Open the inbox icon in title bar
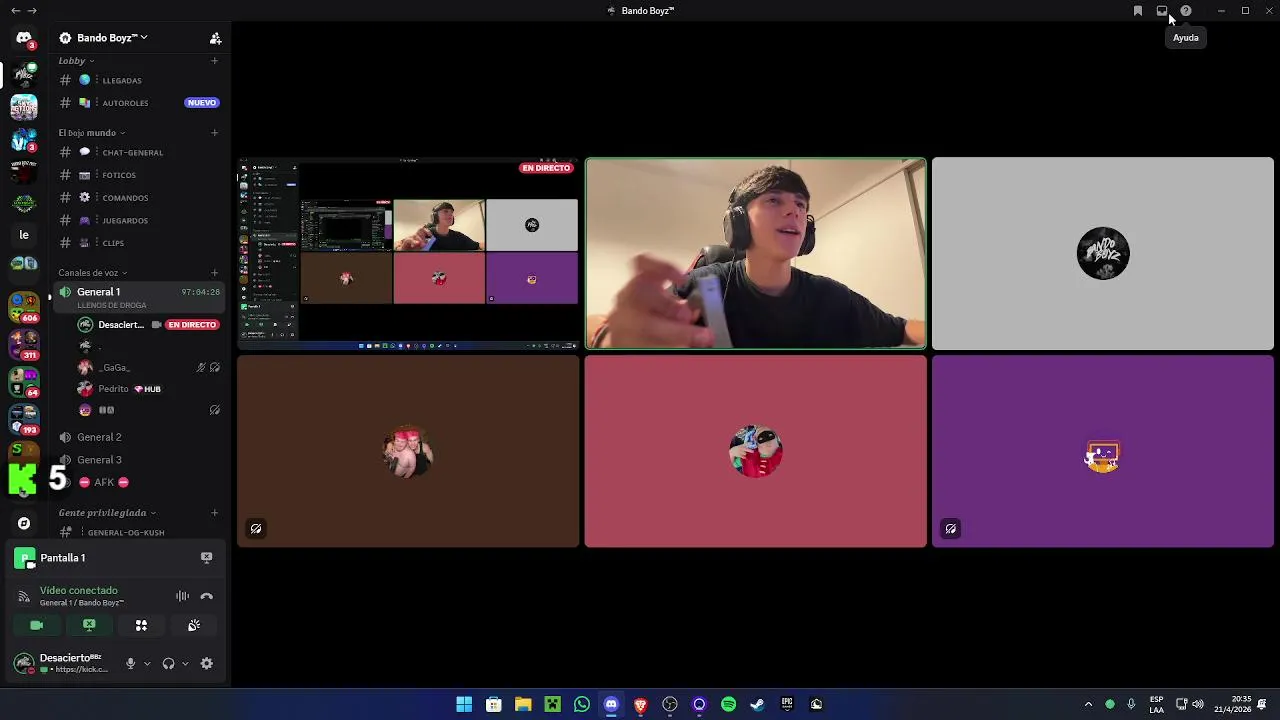This screenshot has height=720, width=1280. click(1162, 11)
